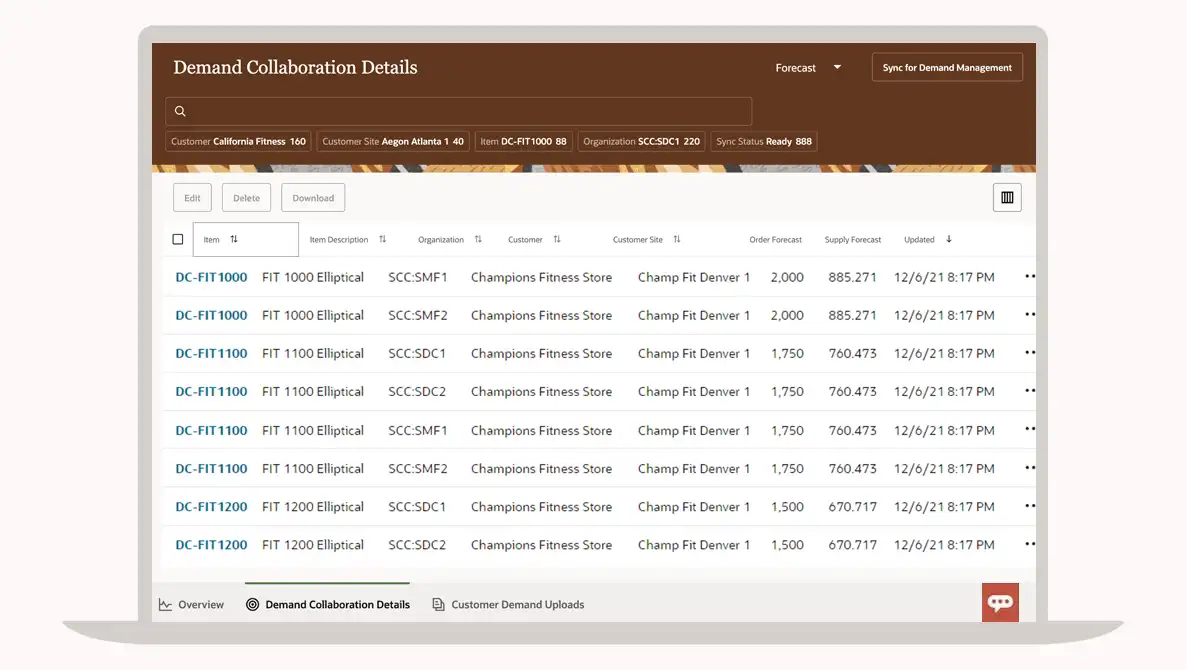This screenshot has height=670, width=1187.
Task: Select the Customer California Fitness filter chip
Action: click(238, 142)
